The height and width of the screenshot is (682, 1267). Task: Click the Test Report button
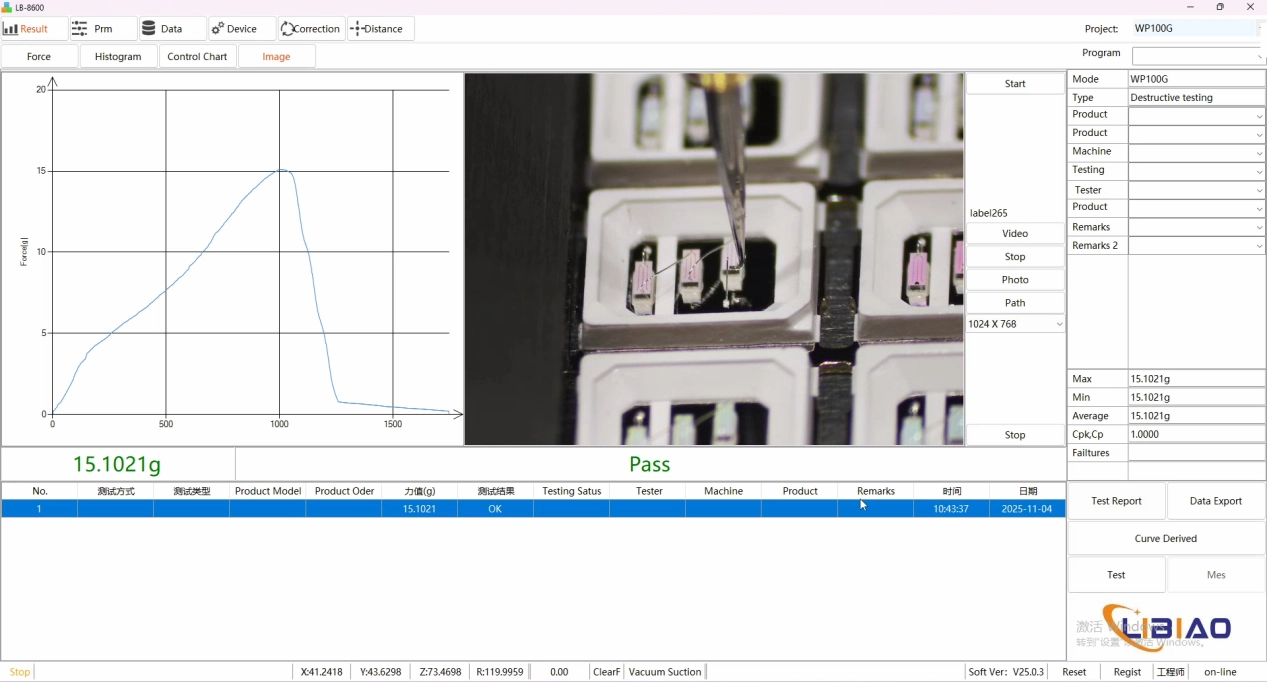coord(1116,501)
